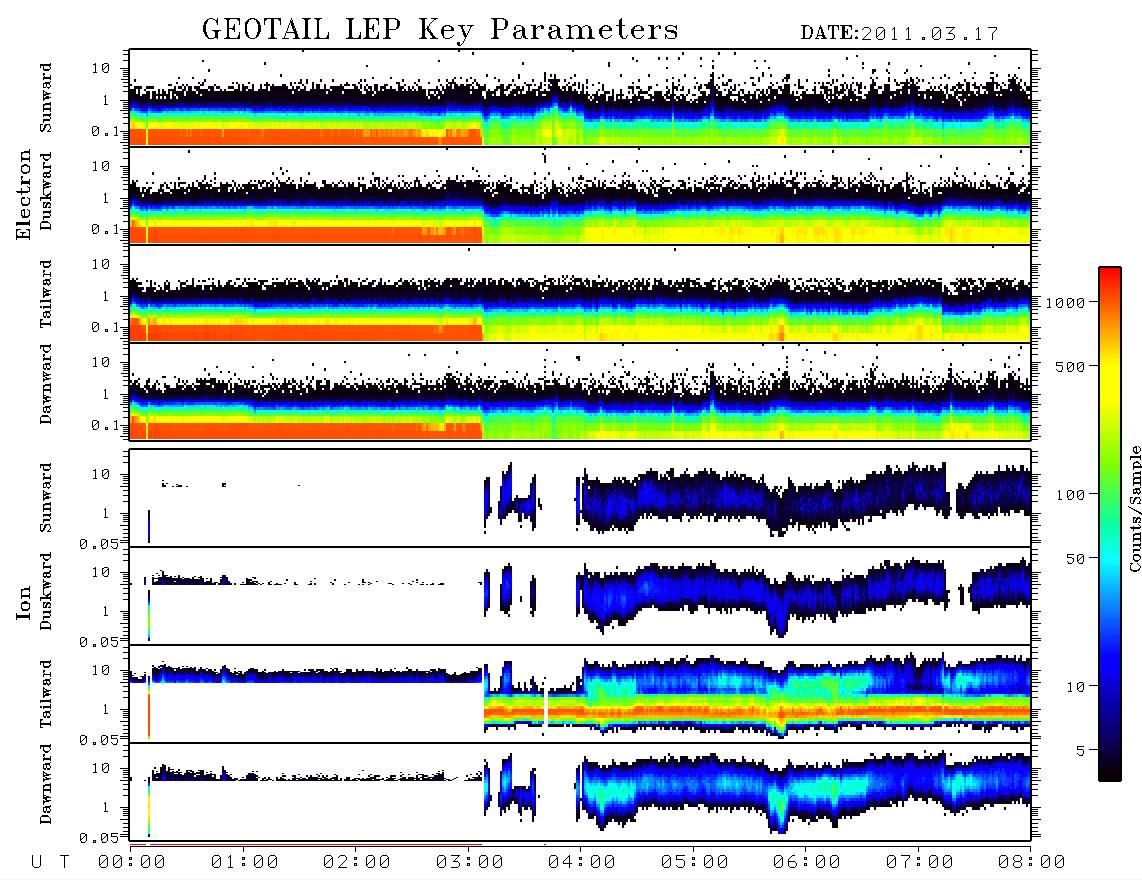Select the "DATE:2011.03.17" label
This screenshot has width=1142, height=880.
tap(899, 33)
